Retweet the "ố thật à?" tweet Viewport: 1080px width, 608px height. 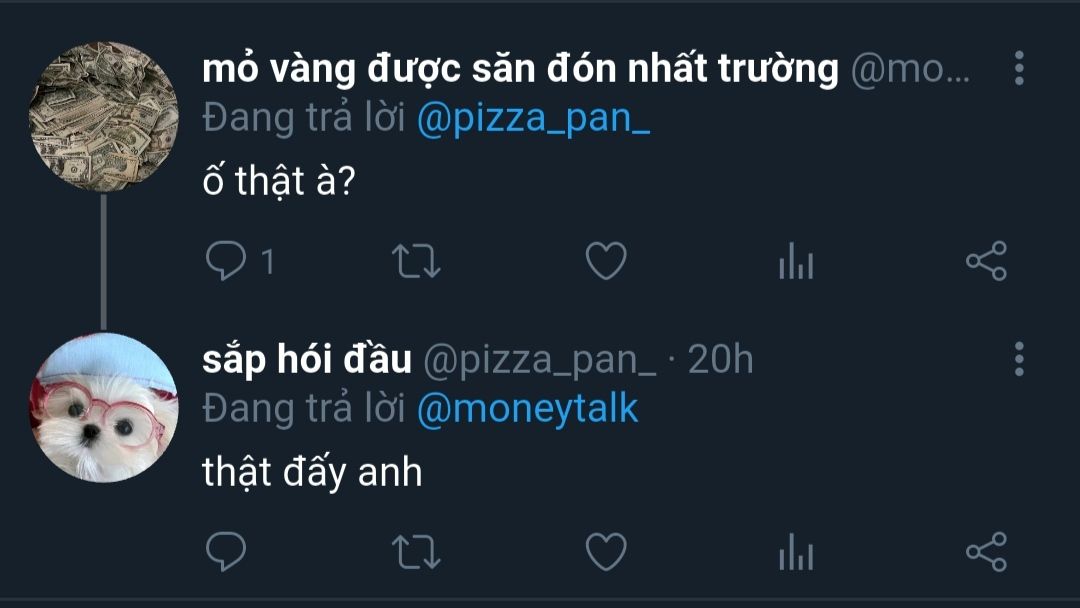(415, 262)
